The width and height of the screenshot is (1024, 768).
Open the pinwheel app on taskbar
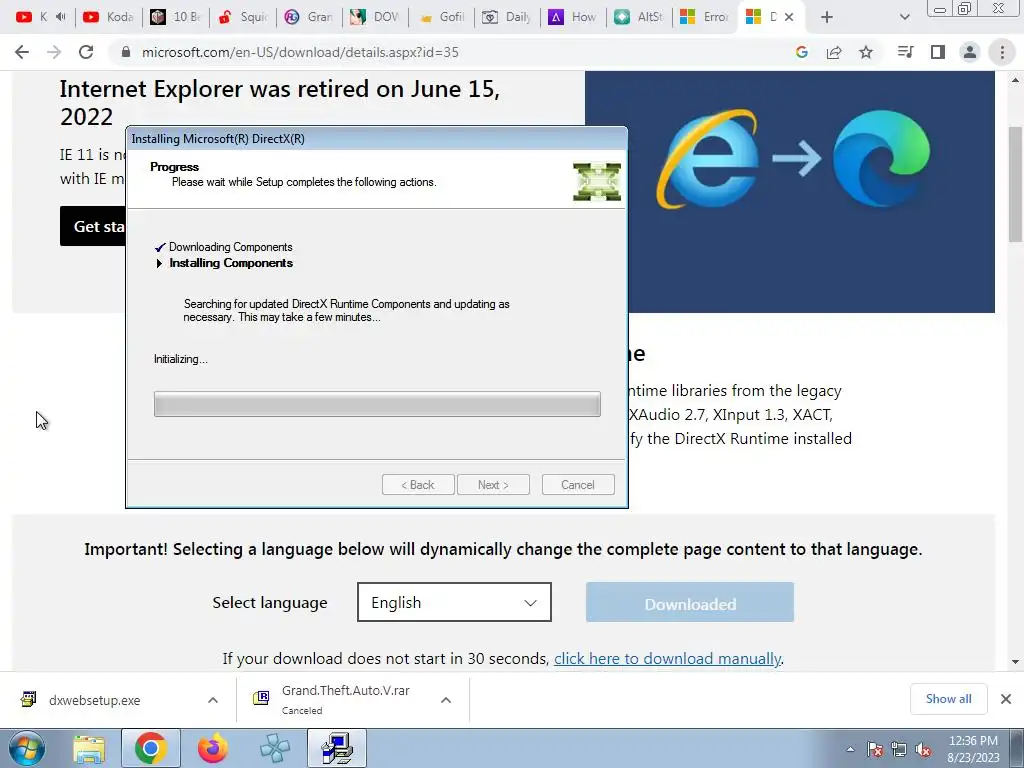pos(274,748)
